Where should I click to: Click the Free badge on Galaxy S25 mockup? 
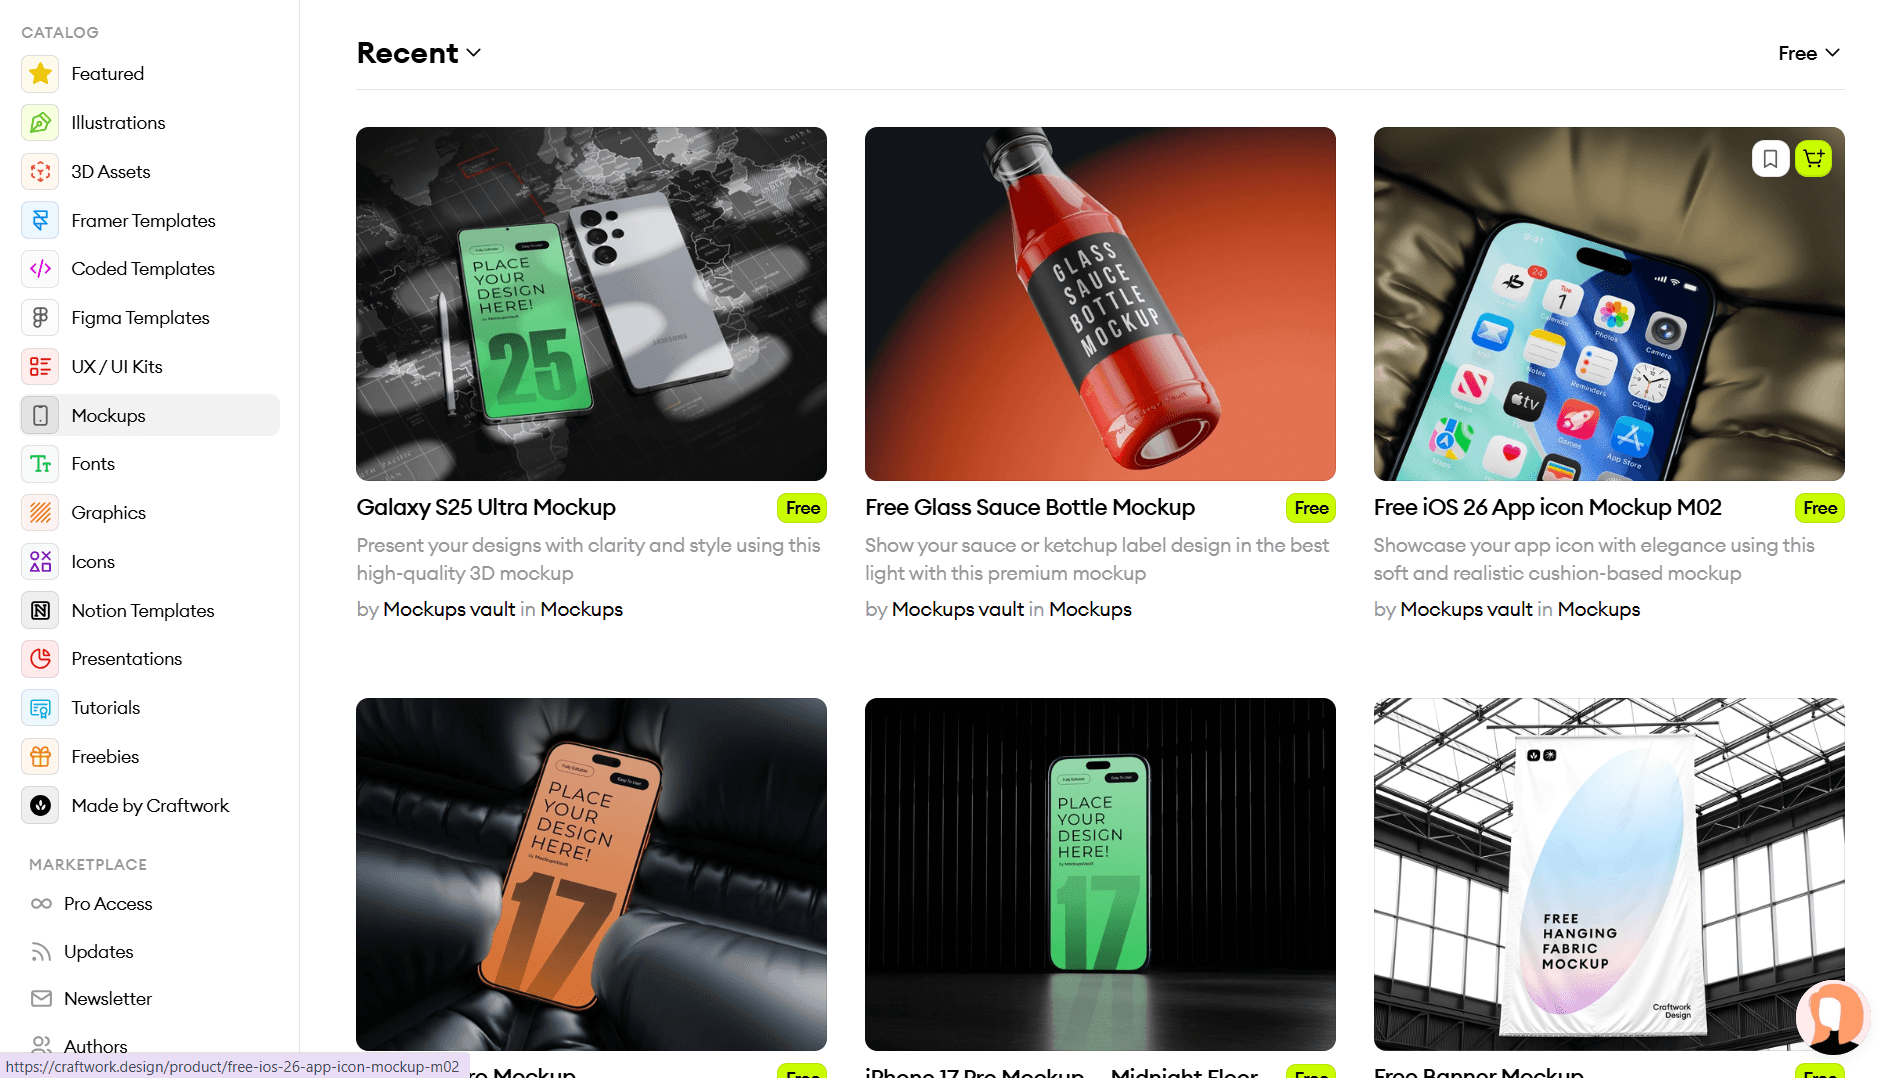coord(802,508)
